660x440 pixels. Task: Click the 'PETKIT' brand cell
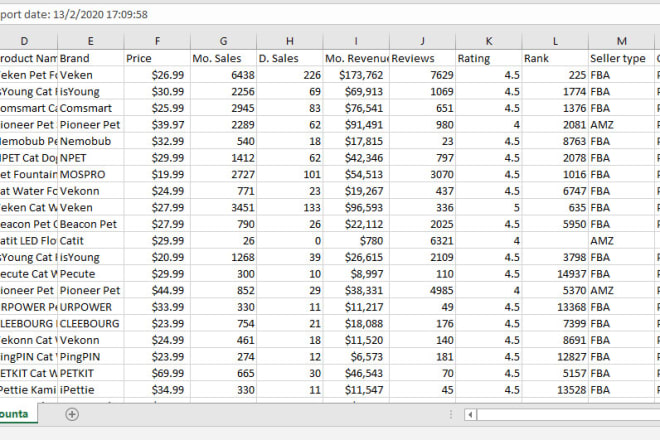90,373
